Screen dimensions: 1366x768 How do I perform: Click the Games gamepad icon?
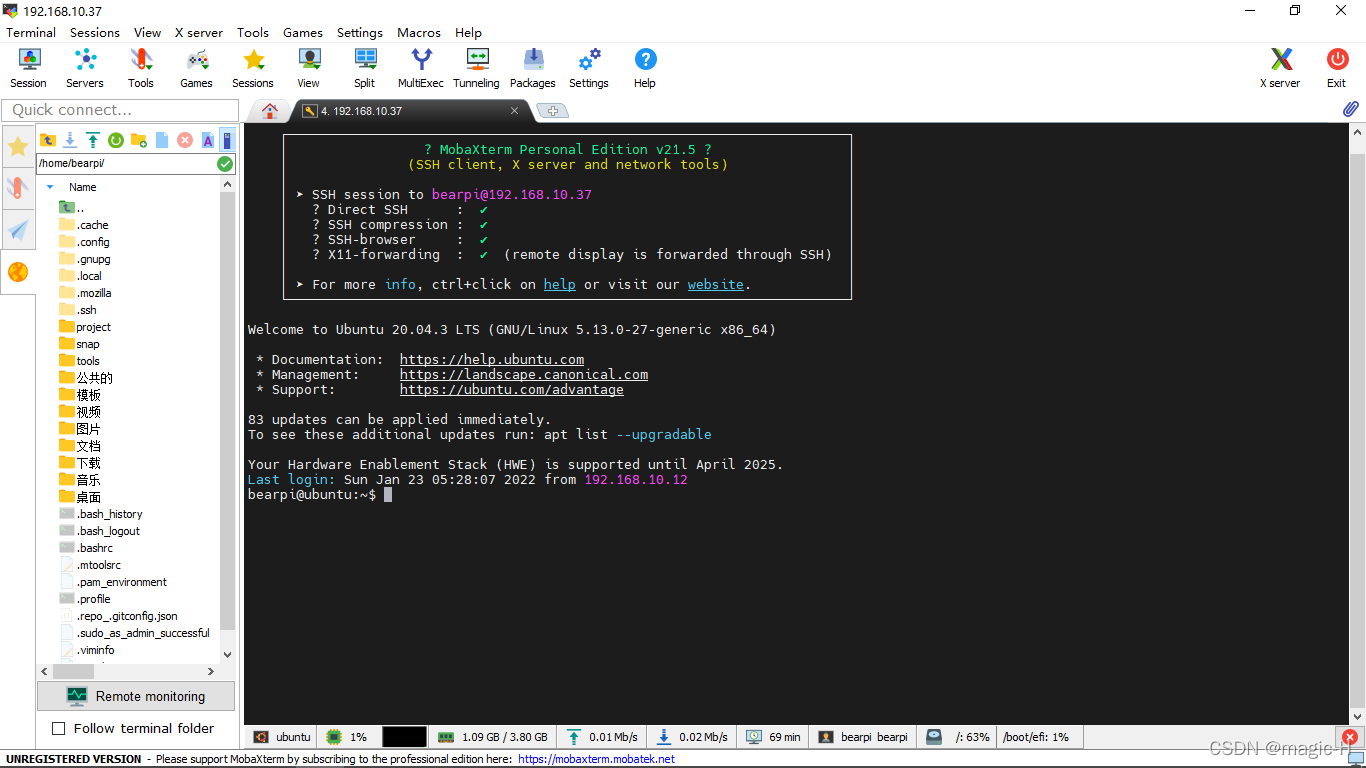pos(197,69)
